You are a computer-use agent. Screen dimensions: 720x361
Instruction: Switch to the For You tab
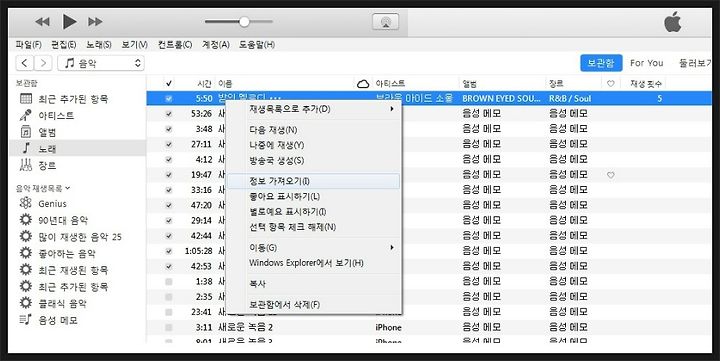coord(647,63)
